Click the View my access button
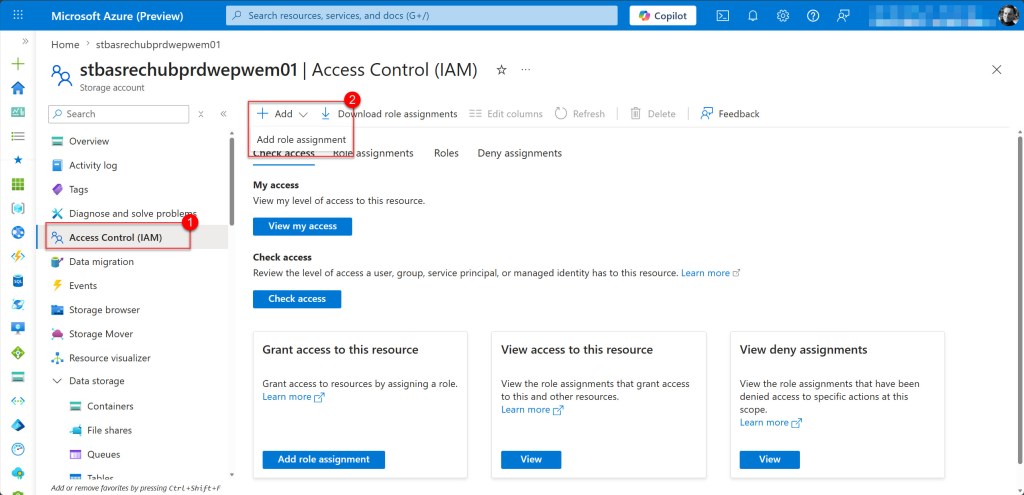This screenshot has height=495, width=1024. click(x=302, y=226)
